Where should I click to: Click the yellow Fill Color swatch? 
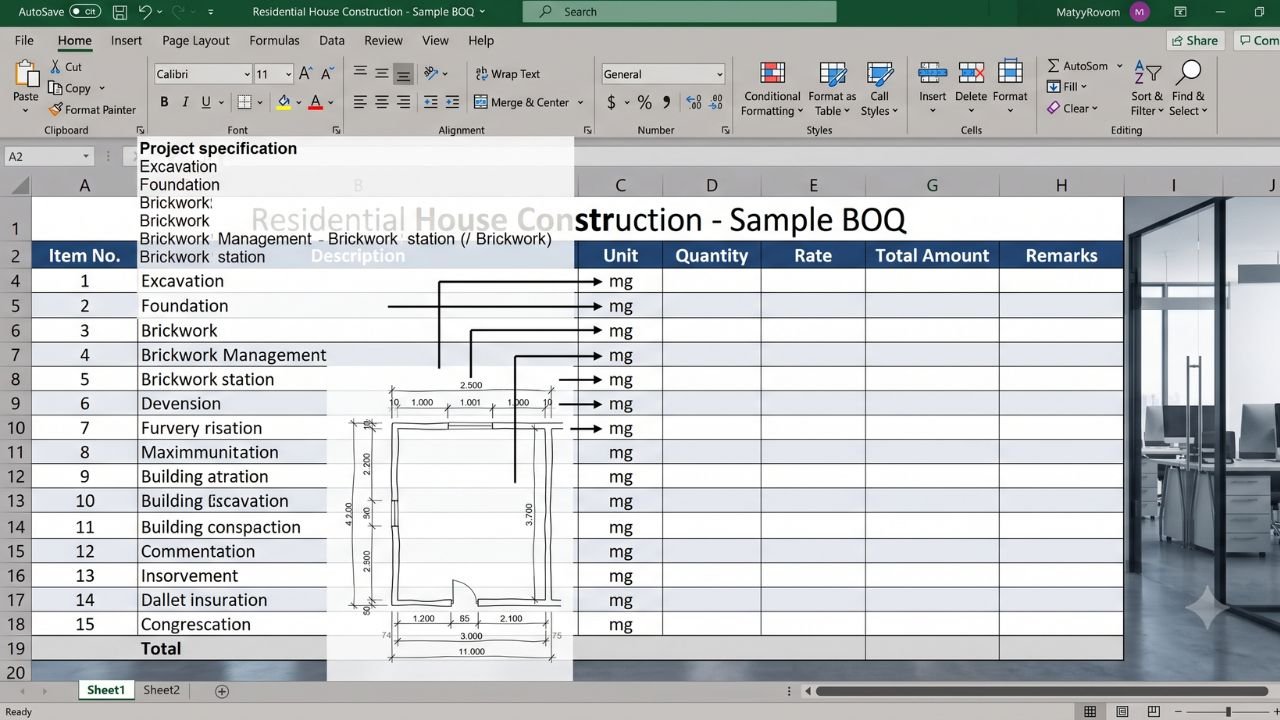coord(284,102)
